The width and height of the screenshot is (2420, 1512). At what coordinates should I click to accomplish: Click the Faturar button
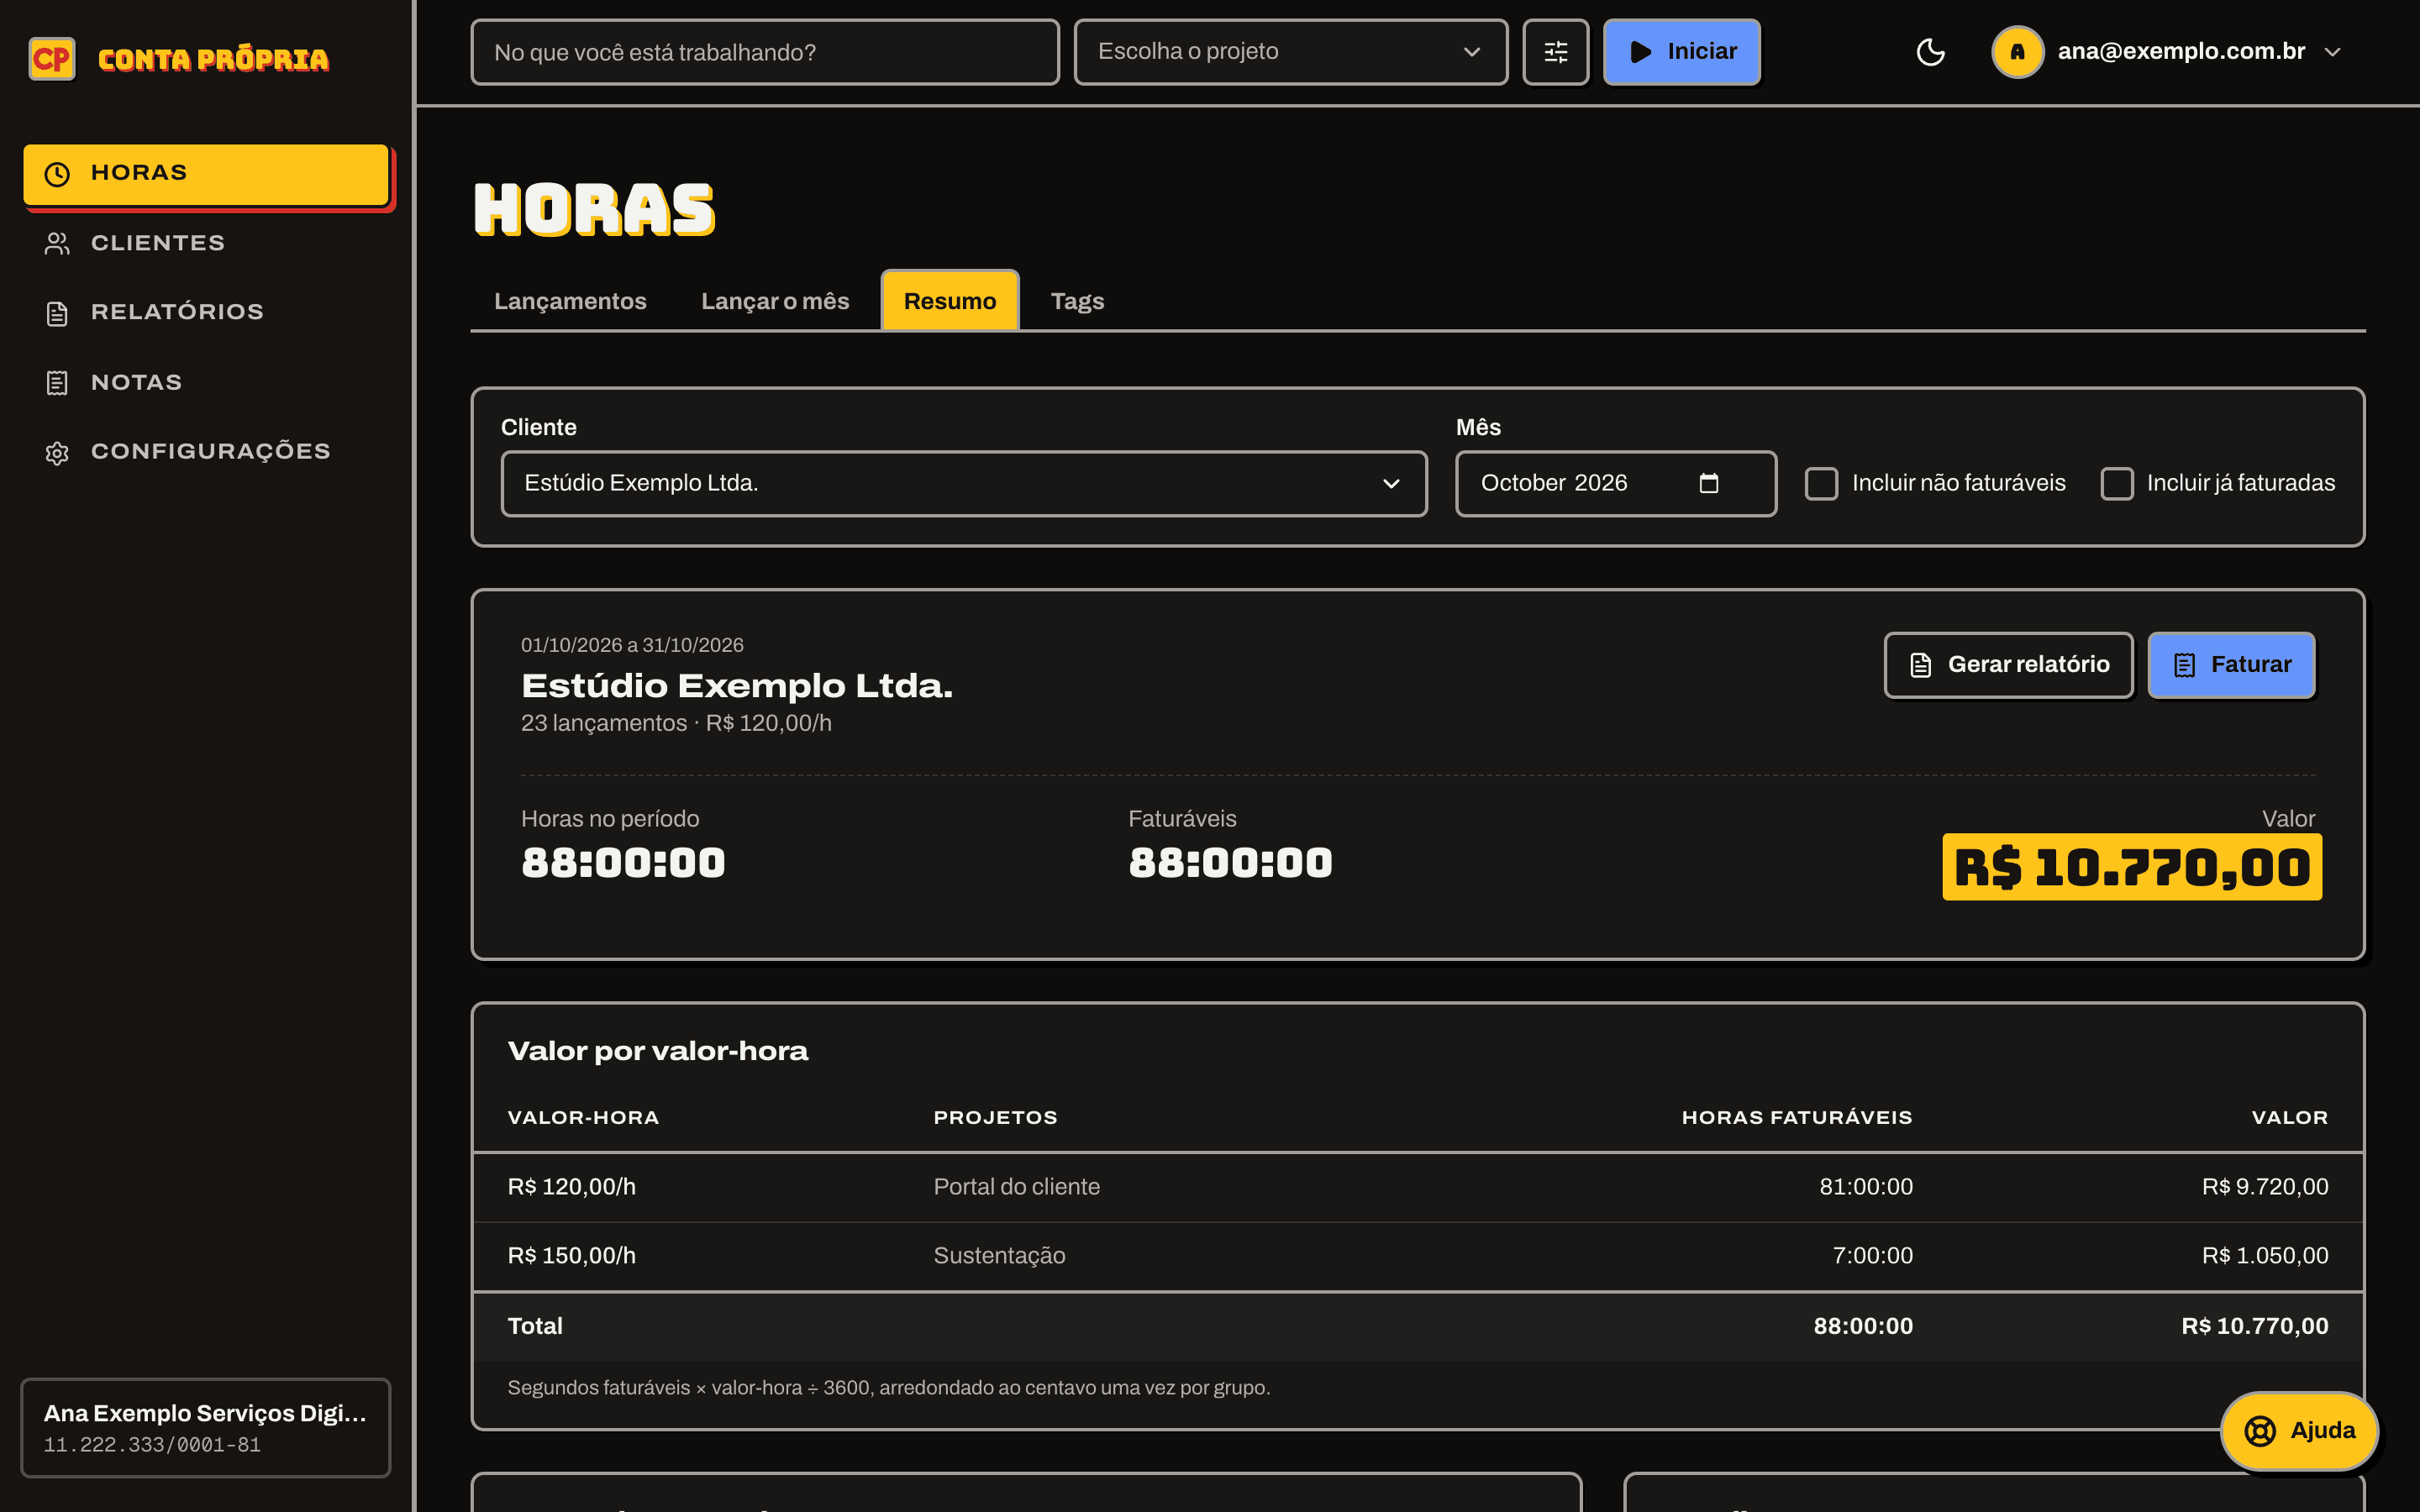(2231, 665)
